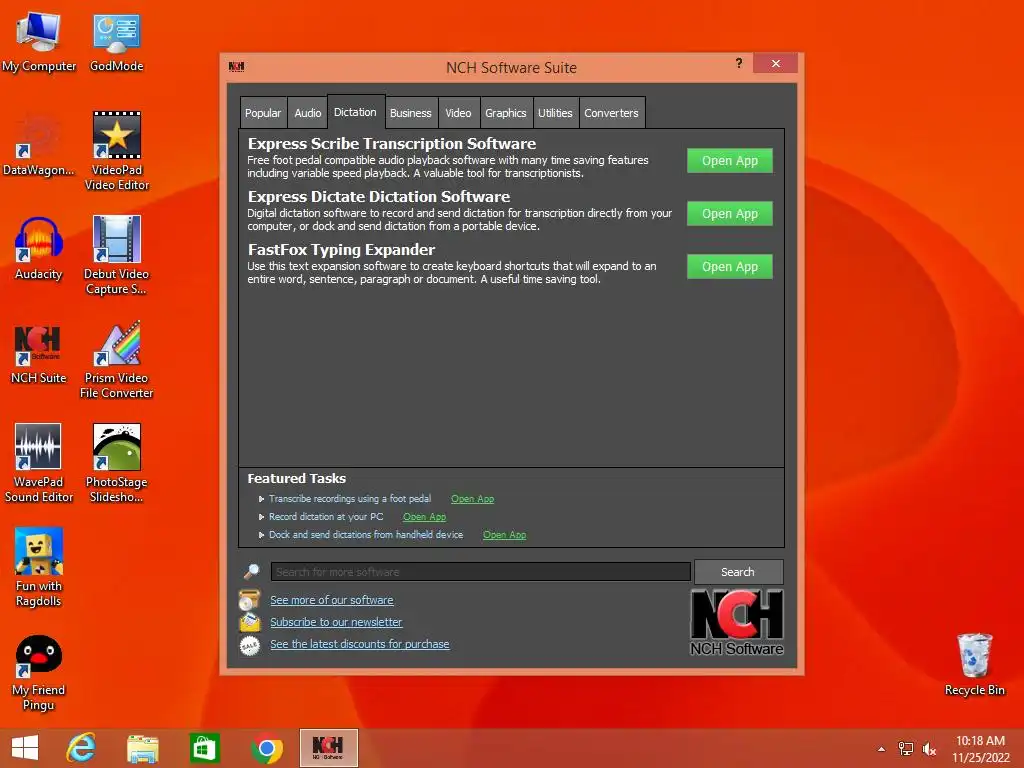Click 'Transcribe recordings using a foot pedal'

pos(350,499)
